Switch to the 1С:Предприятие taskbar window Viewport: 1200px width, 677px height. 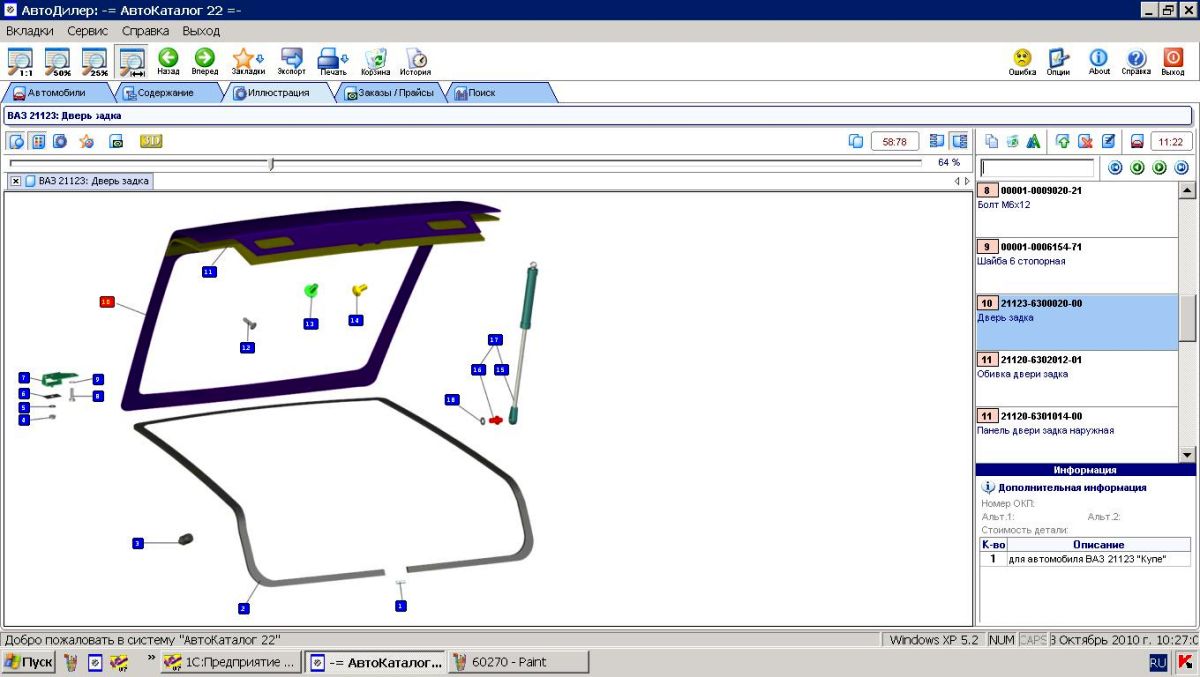(230, 662)
